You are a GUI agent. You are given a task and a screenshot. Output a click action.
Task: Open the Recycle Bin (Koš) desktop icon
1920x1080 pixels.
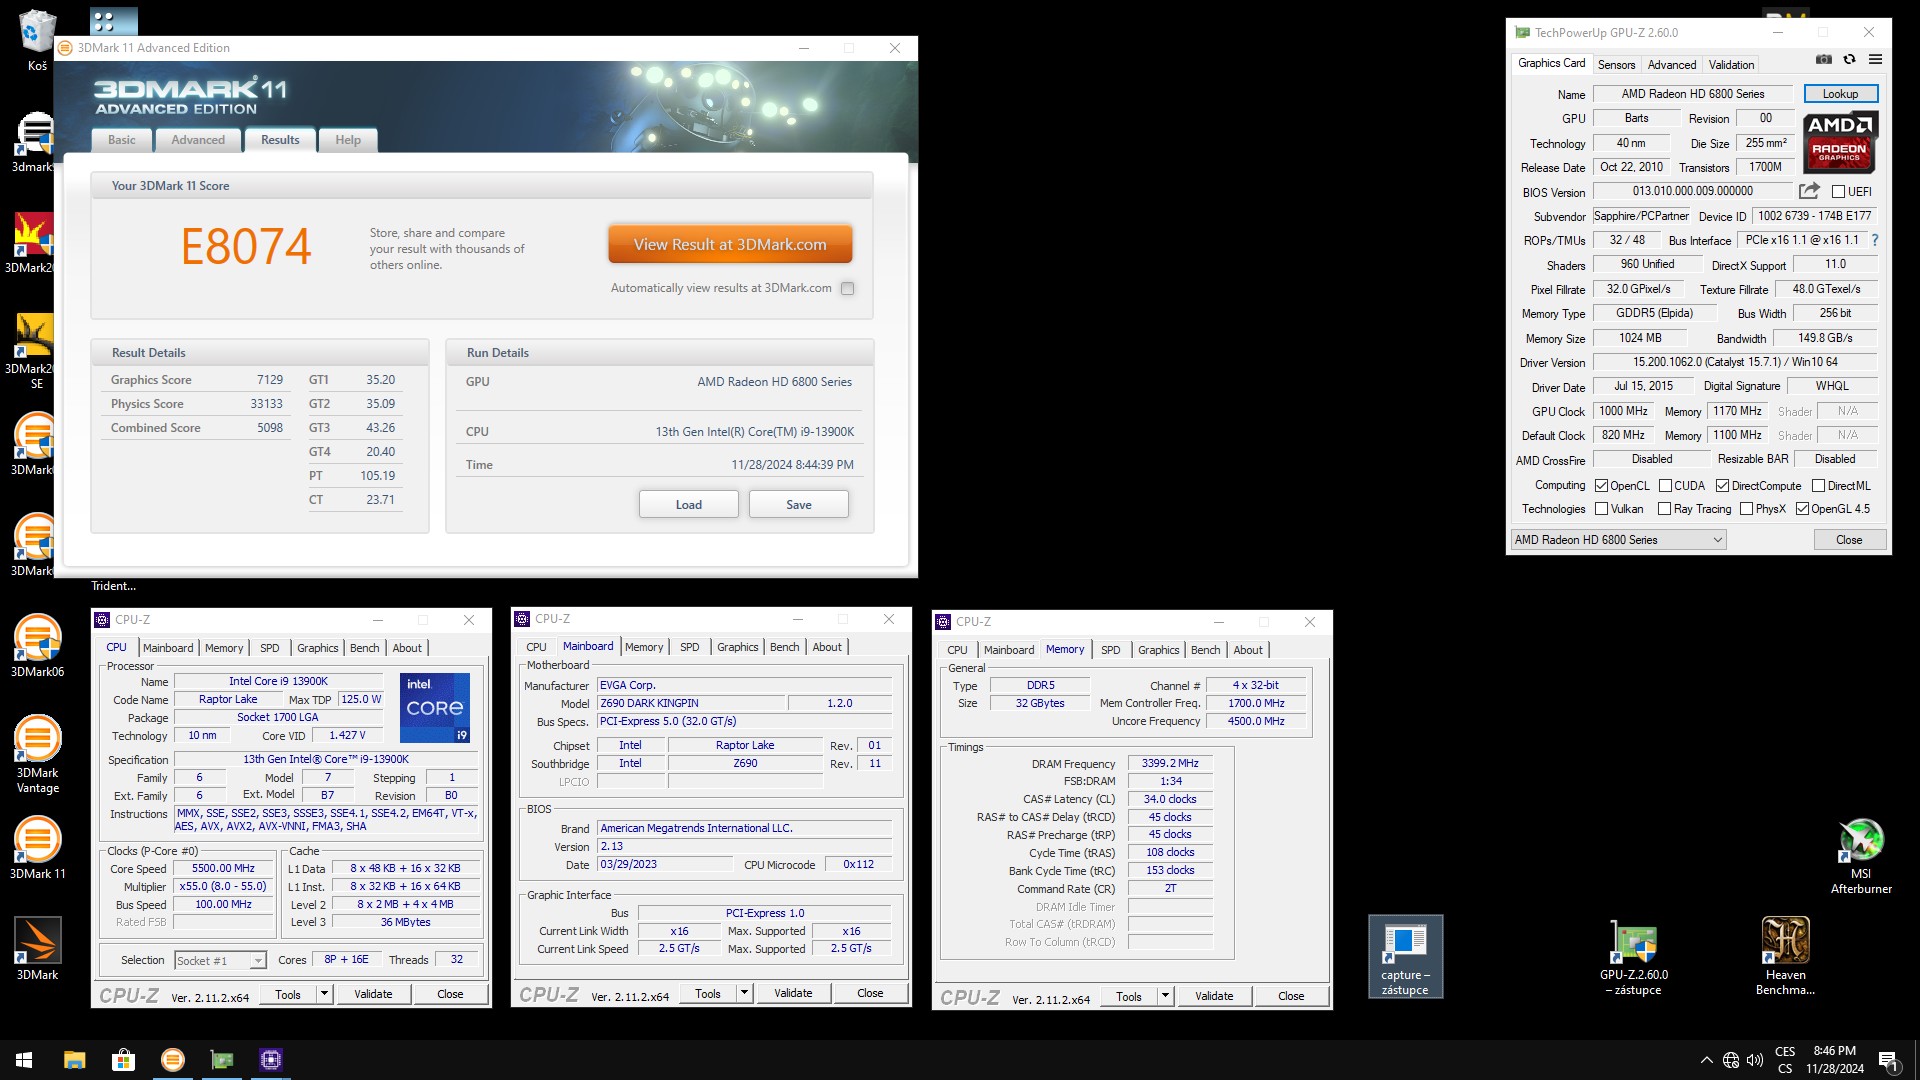pos(37,40)
